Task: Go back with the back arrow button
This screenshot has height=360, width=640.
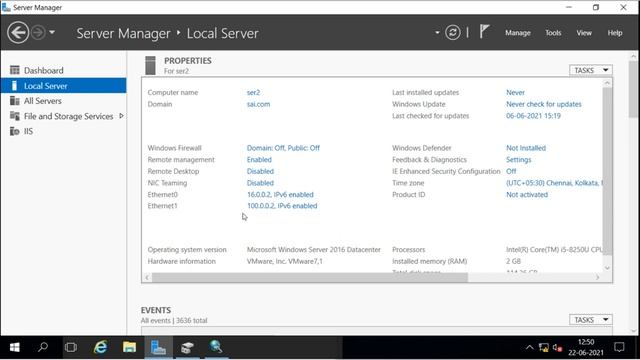Action: click(x=18, y=32)
